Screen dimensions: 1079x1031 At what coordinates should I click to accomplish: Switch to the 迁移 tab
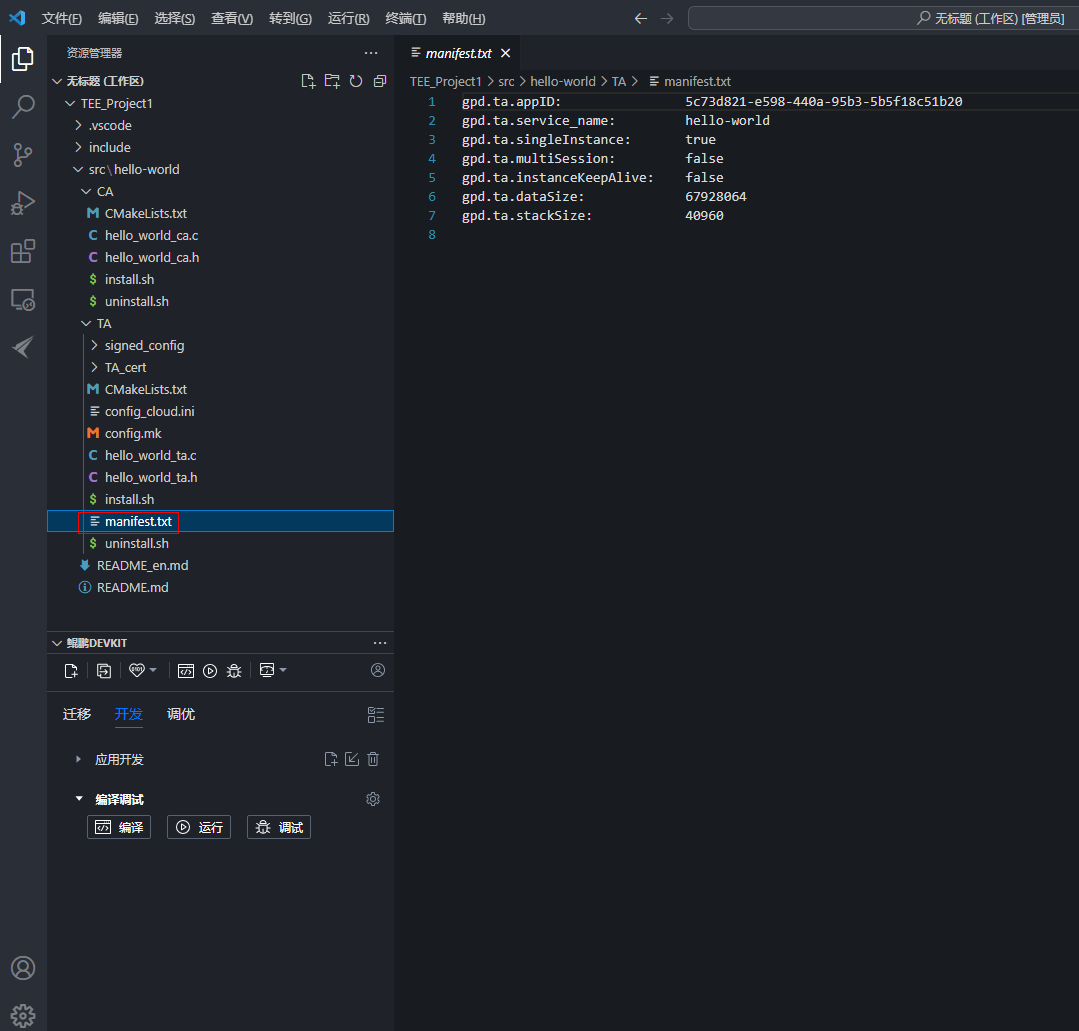pyautogui.click(x=77, y=714)
